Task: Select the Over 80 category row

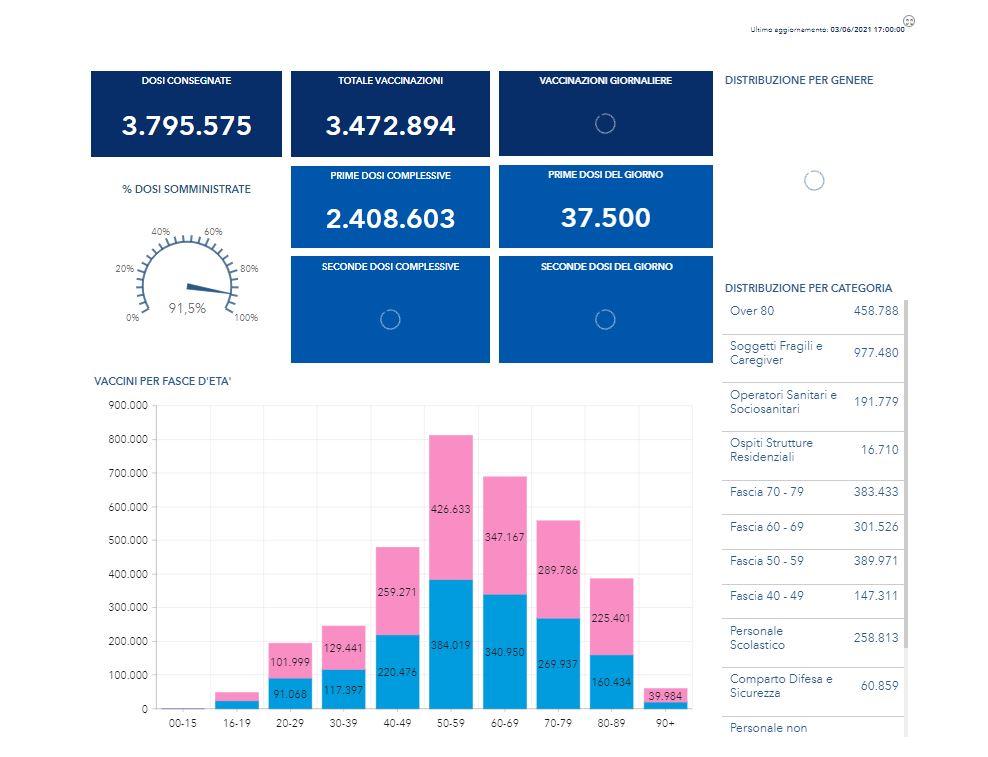Action: point(813,312)
